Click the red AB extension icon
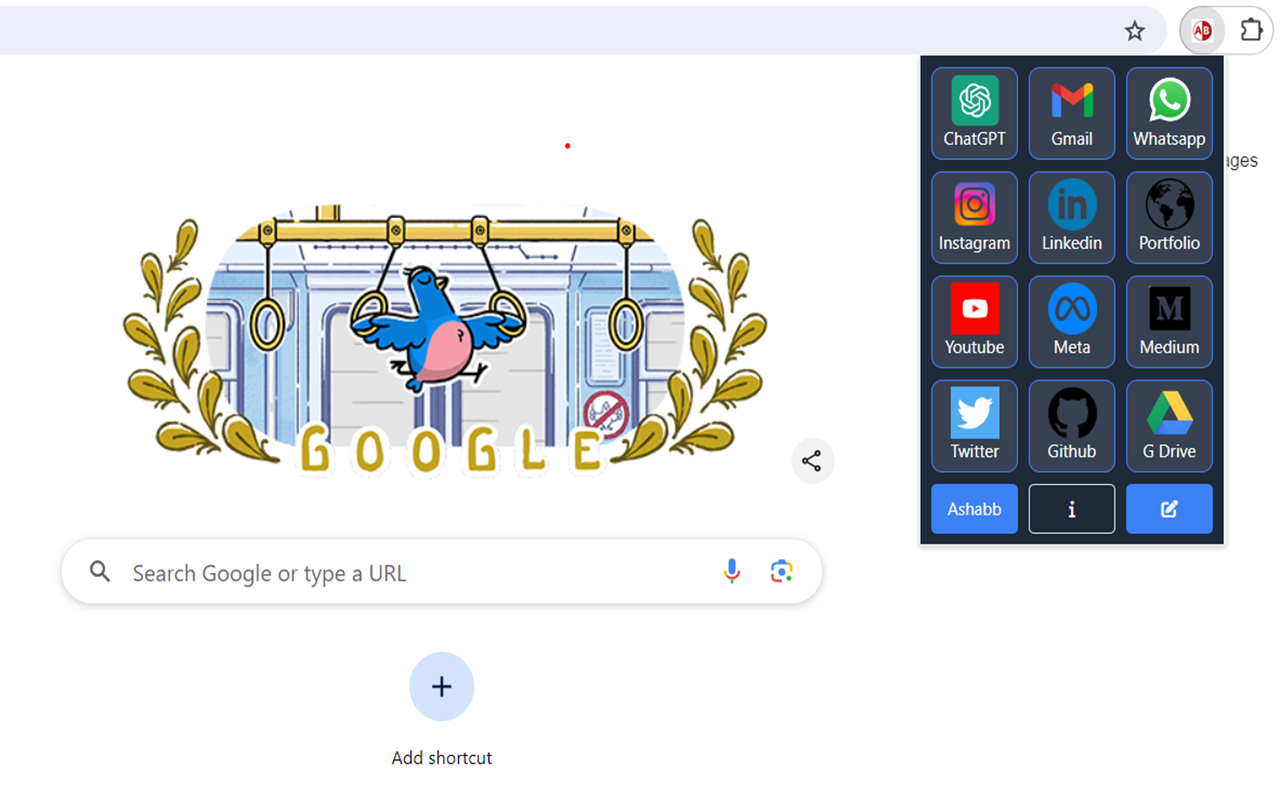 tap(1202, 31)
